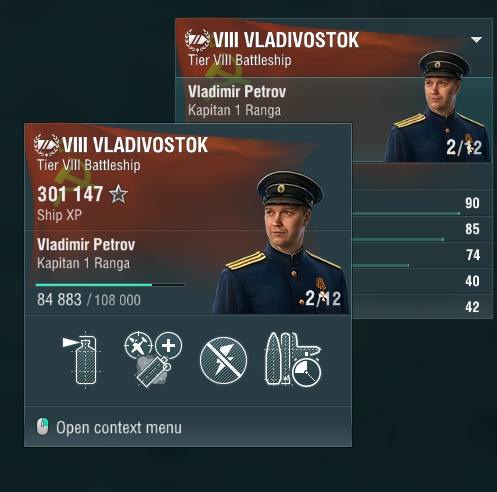Click the commander XP progress bar
This screenshot has width=497, height=492.
110,285
